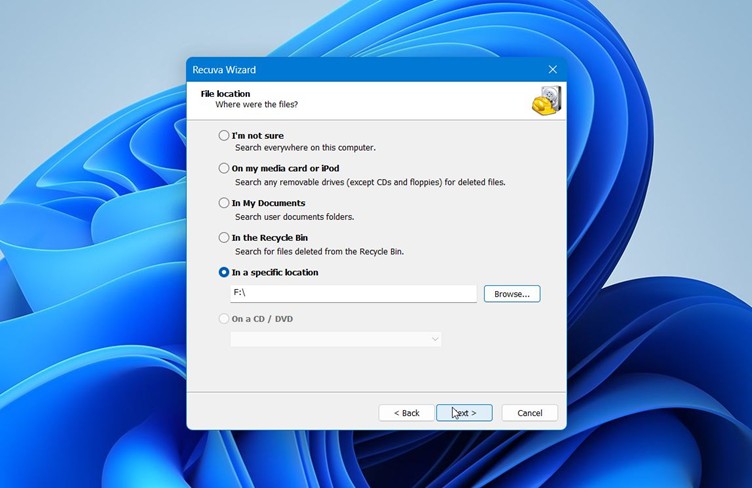Viewport: 752px width, 488px height.
Task: Select the "I'm not sure" radio button
Action: click(x=224, y=135)
